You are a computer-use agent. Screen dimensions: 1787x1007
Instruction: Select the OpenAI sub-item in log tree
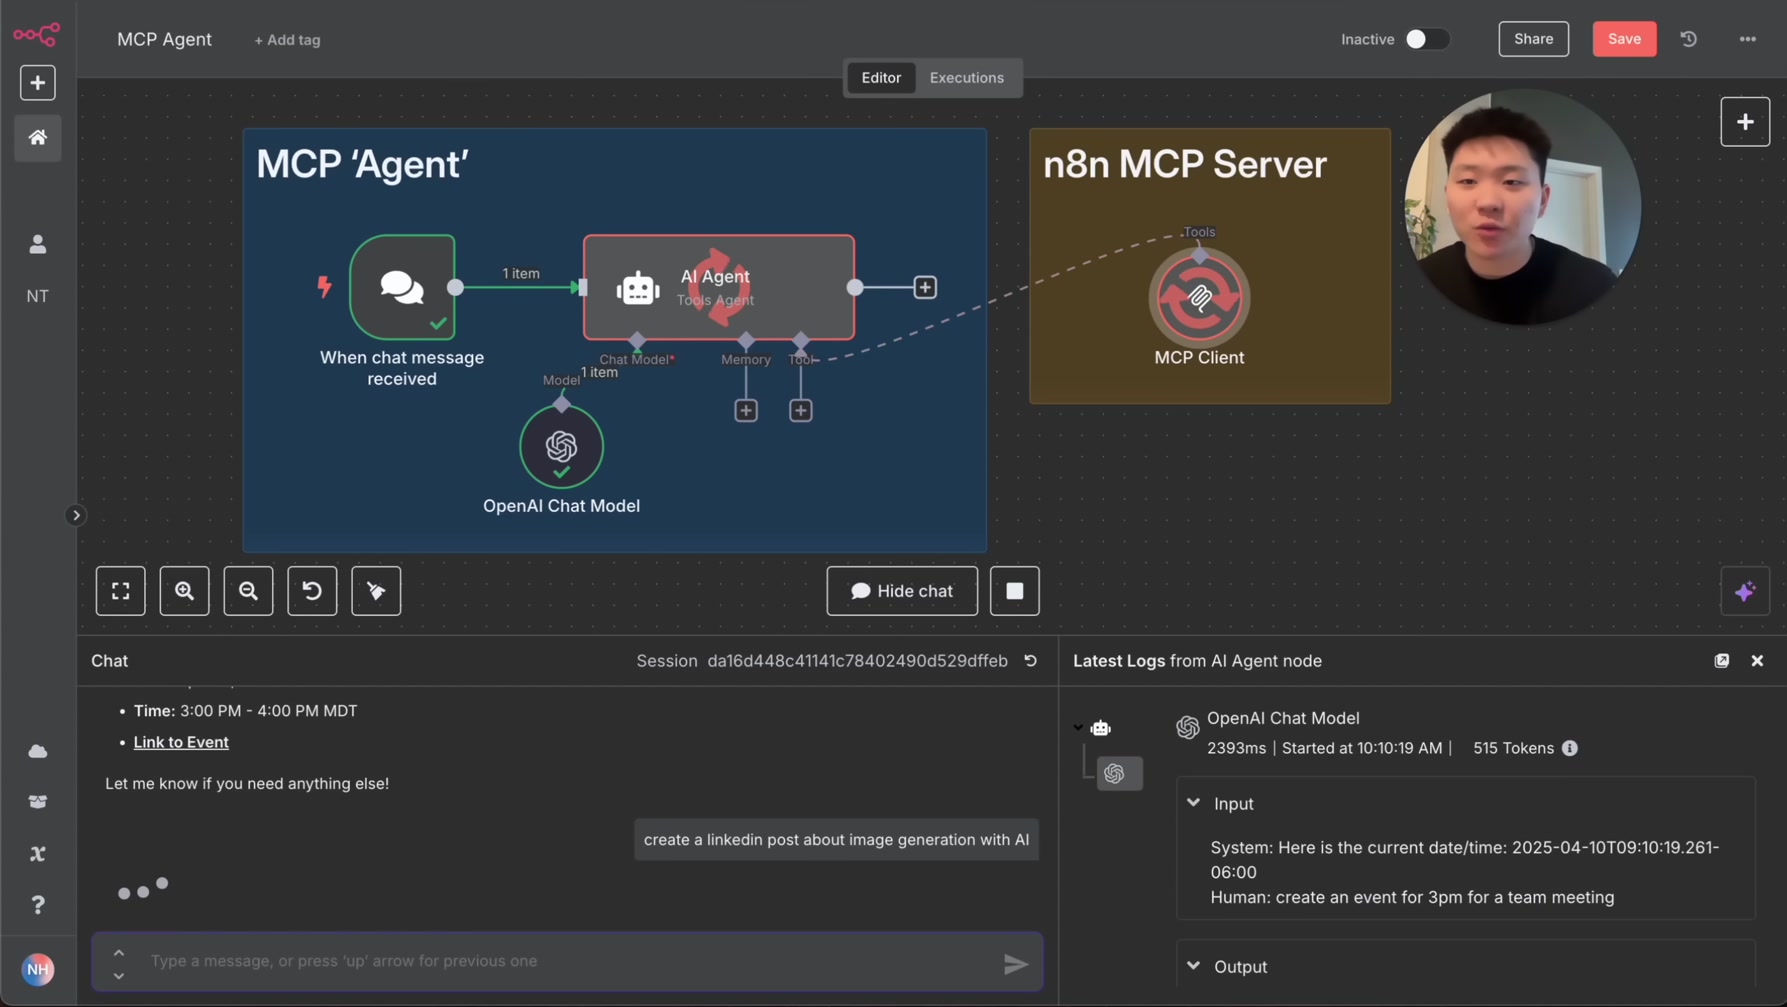click(x=1118, y=774)
